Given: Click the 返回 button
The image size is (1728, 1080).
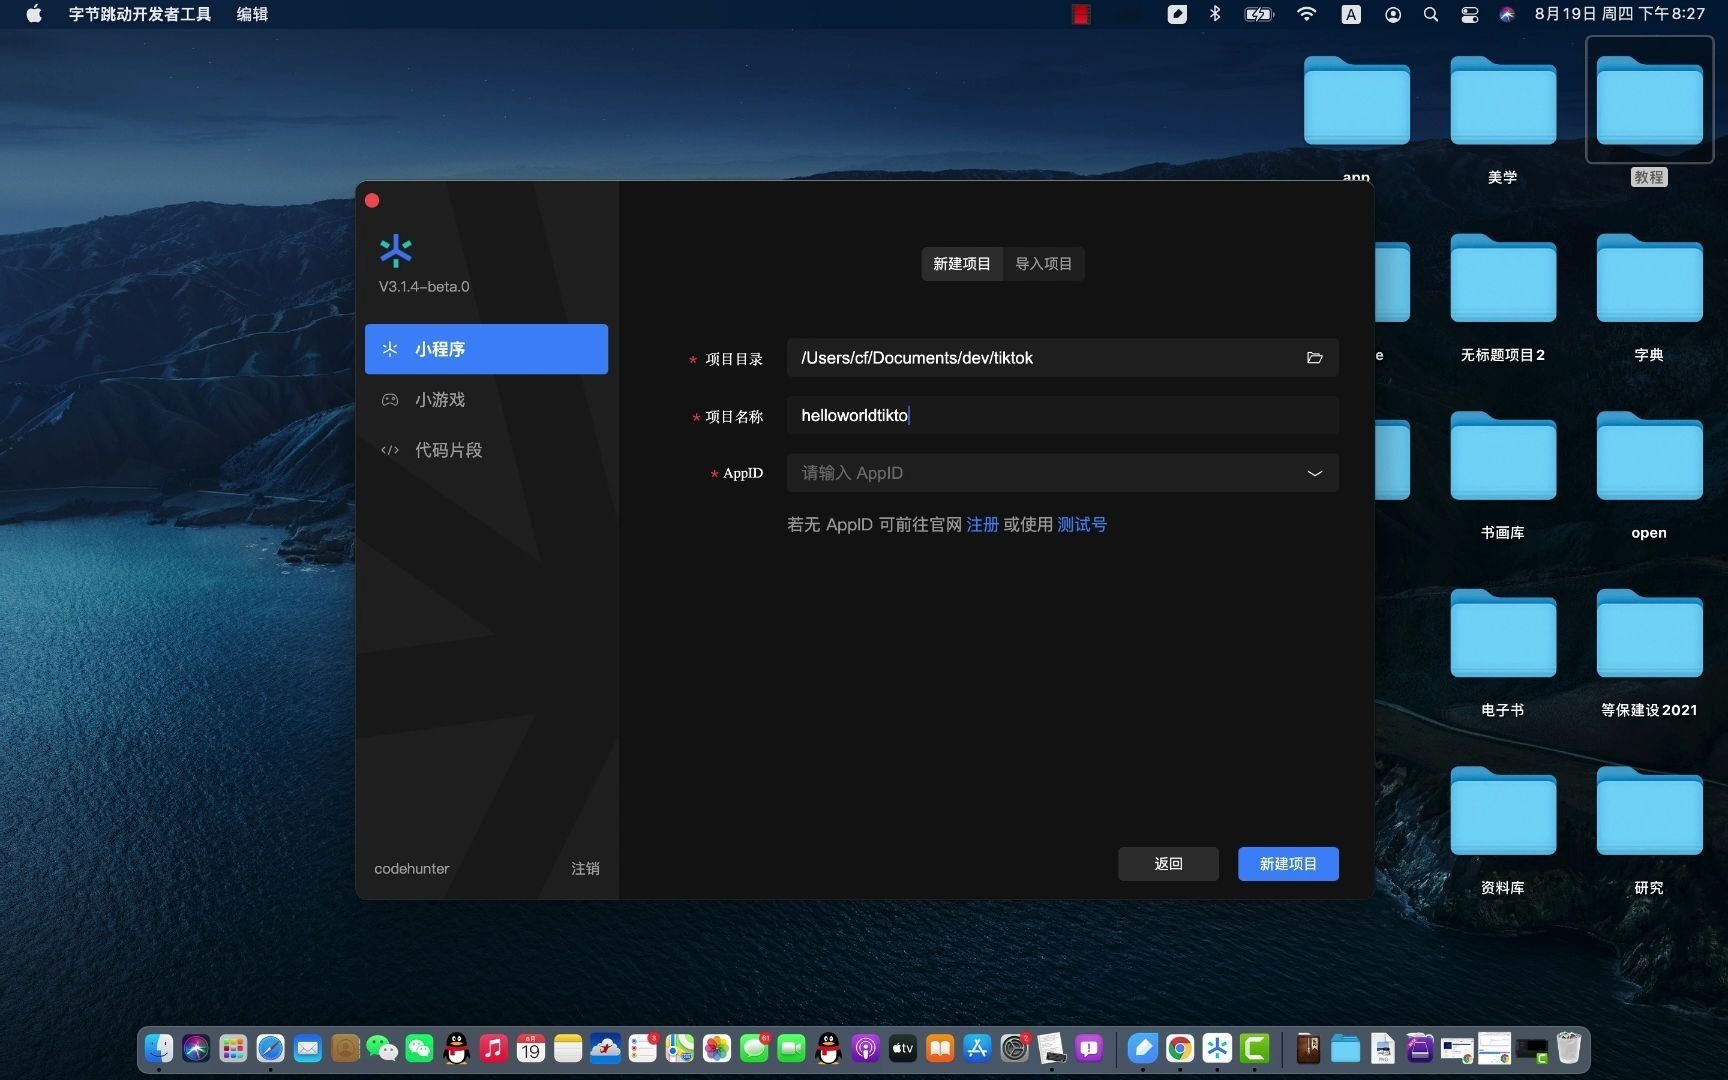Looking at the screenshot, I should [x=1168, y=864].
